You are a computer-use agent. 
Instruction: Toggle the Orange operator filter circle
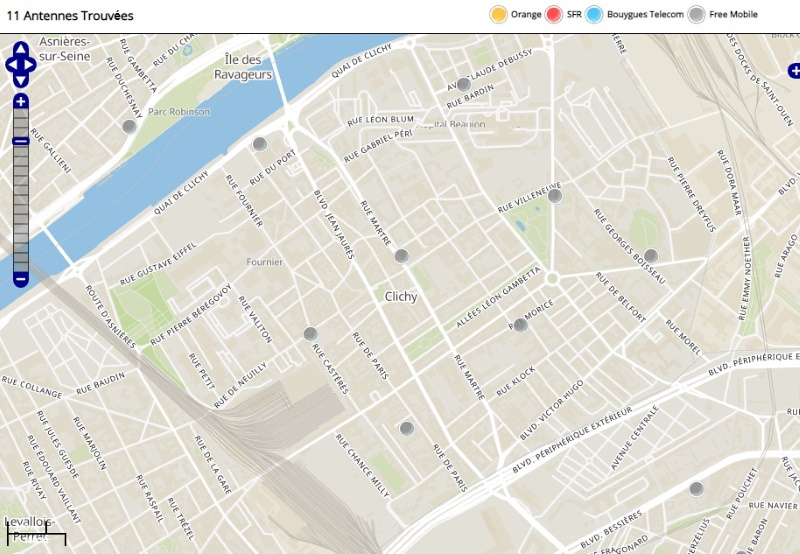(x=498, y=14)
